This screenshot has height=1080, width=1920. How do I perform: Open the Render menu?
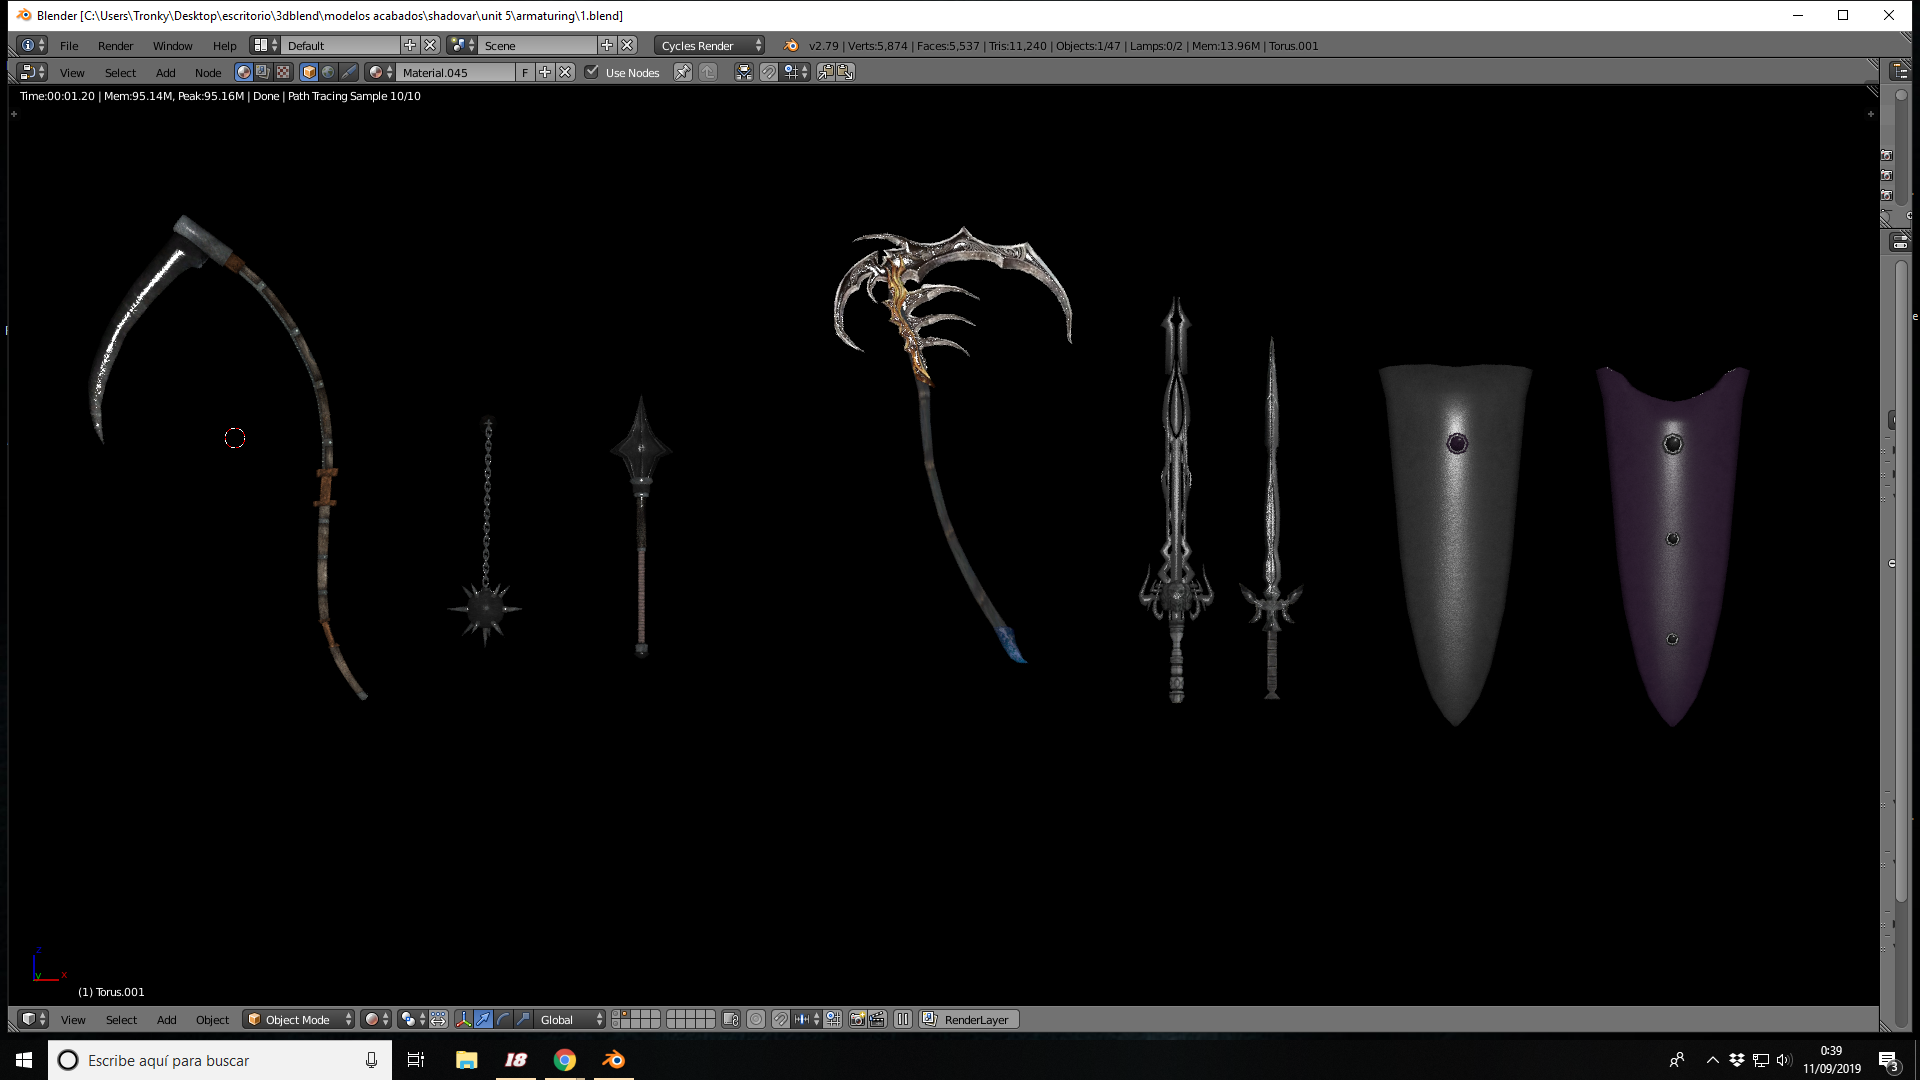(x=115, y=45)
